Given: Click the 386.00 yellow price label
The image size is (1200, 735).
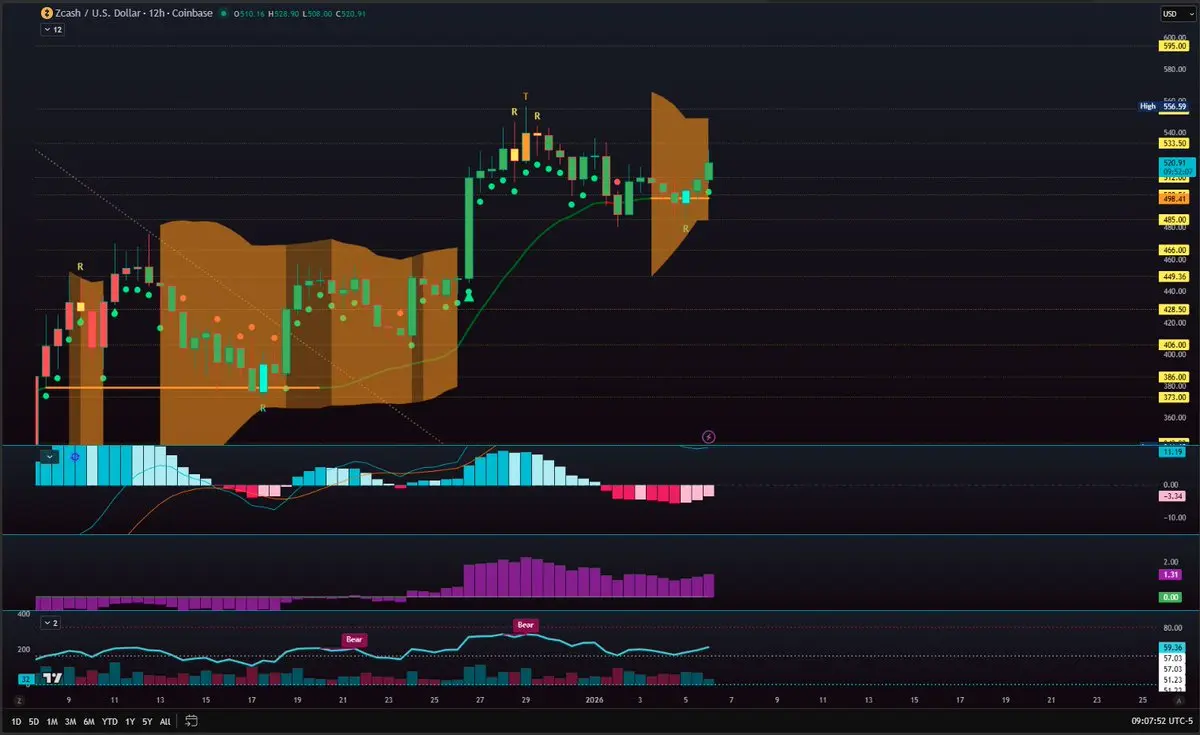Looking at the screenshot, I should (x=1173, y=376).
